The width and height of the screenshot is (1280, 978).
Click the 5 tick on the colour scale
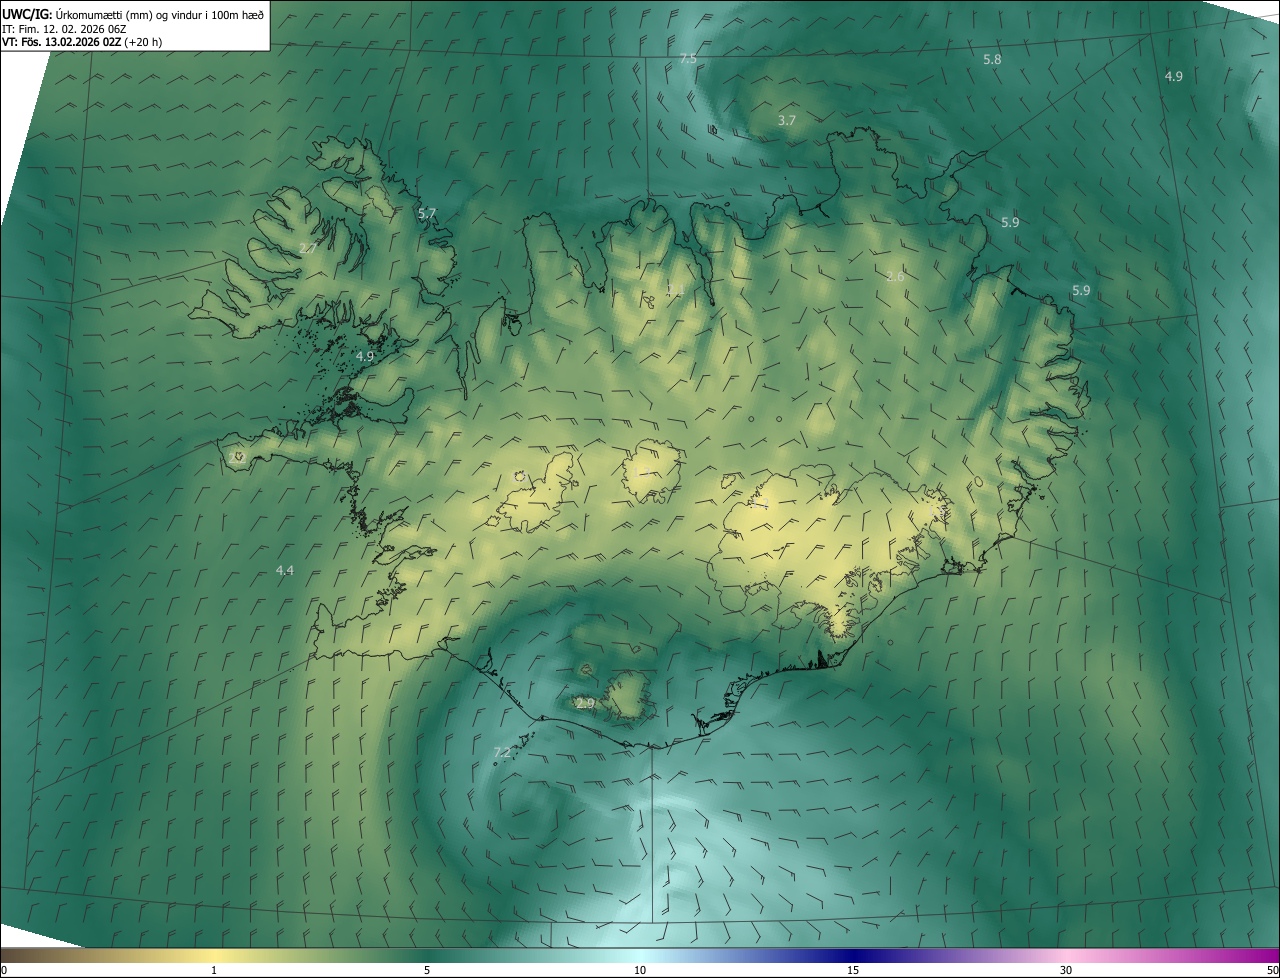tap(427, 970)
